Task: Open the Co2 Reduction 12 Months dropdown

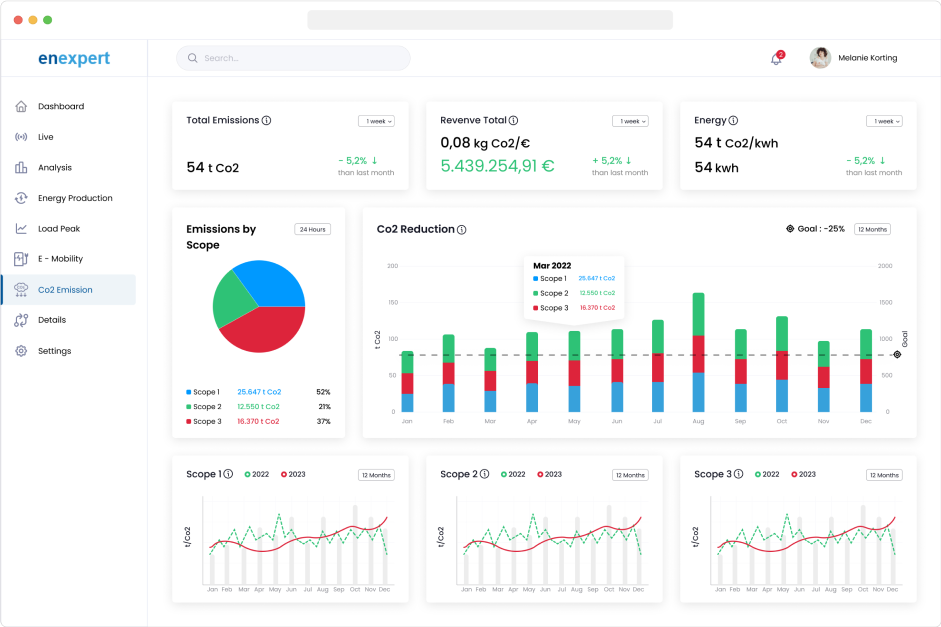Action: [873, 229]
